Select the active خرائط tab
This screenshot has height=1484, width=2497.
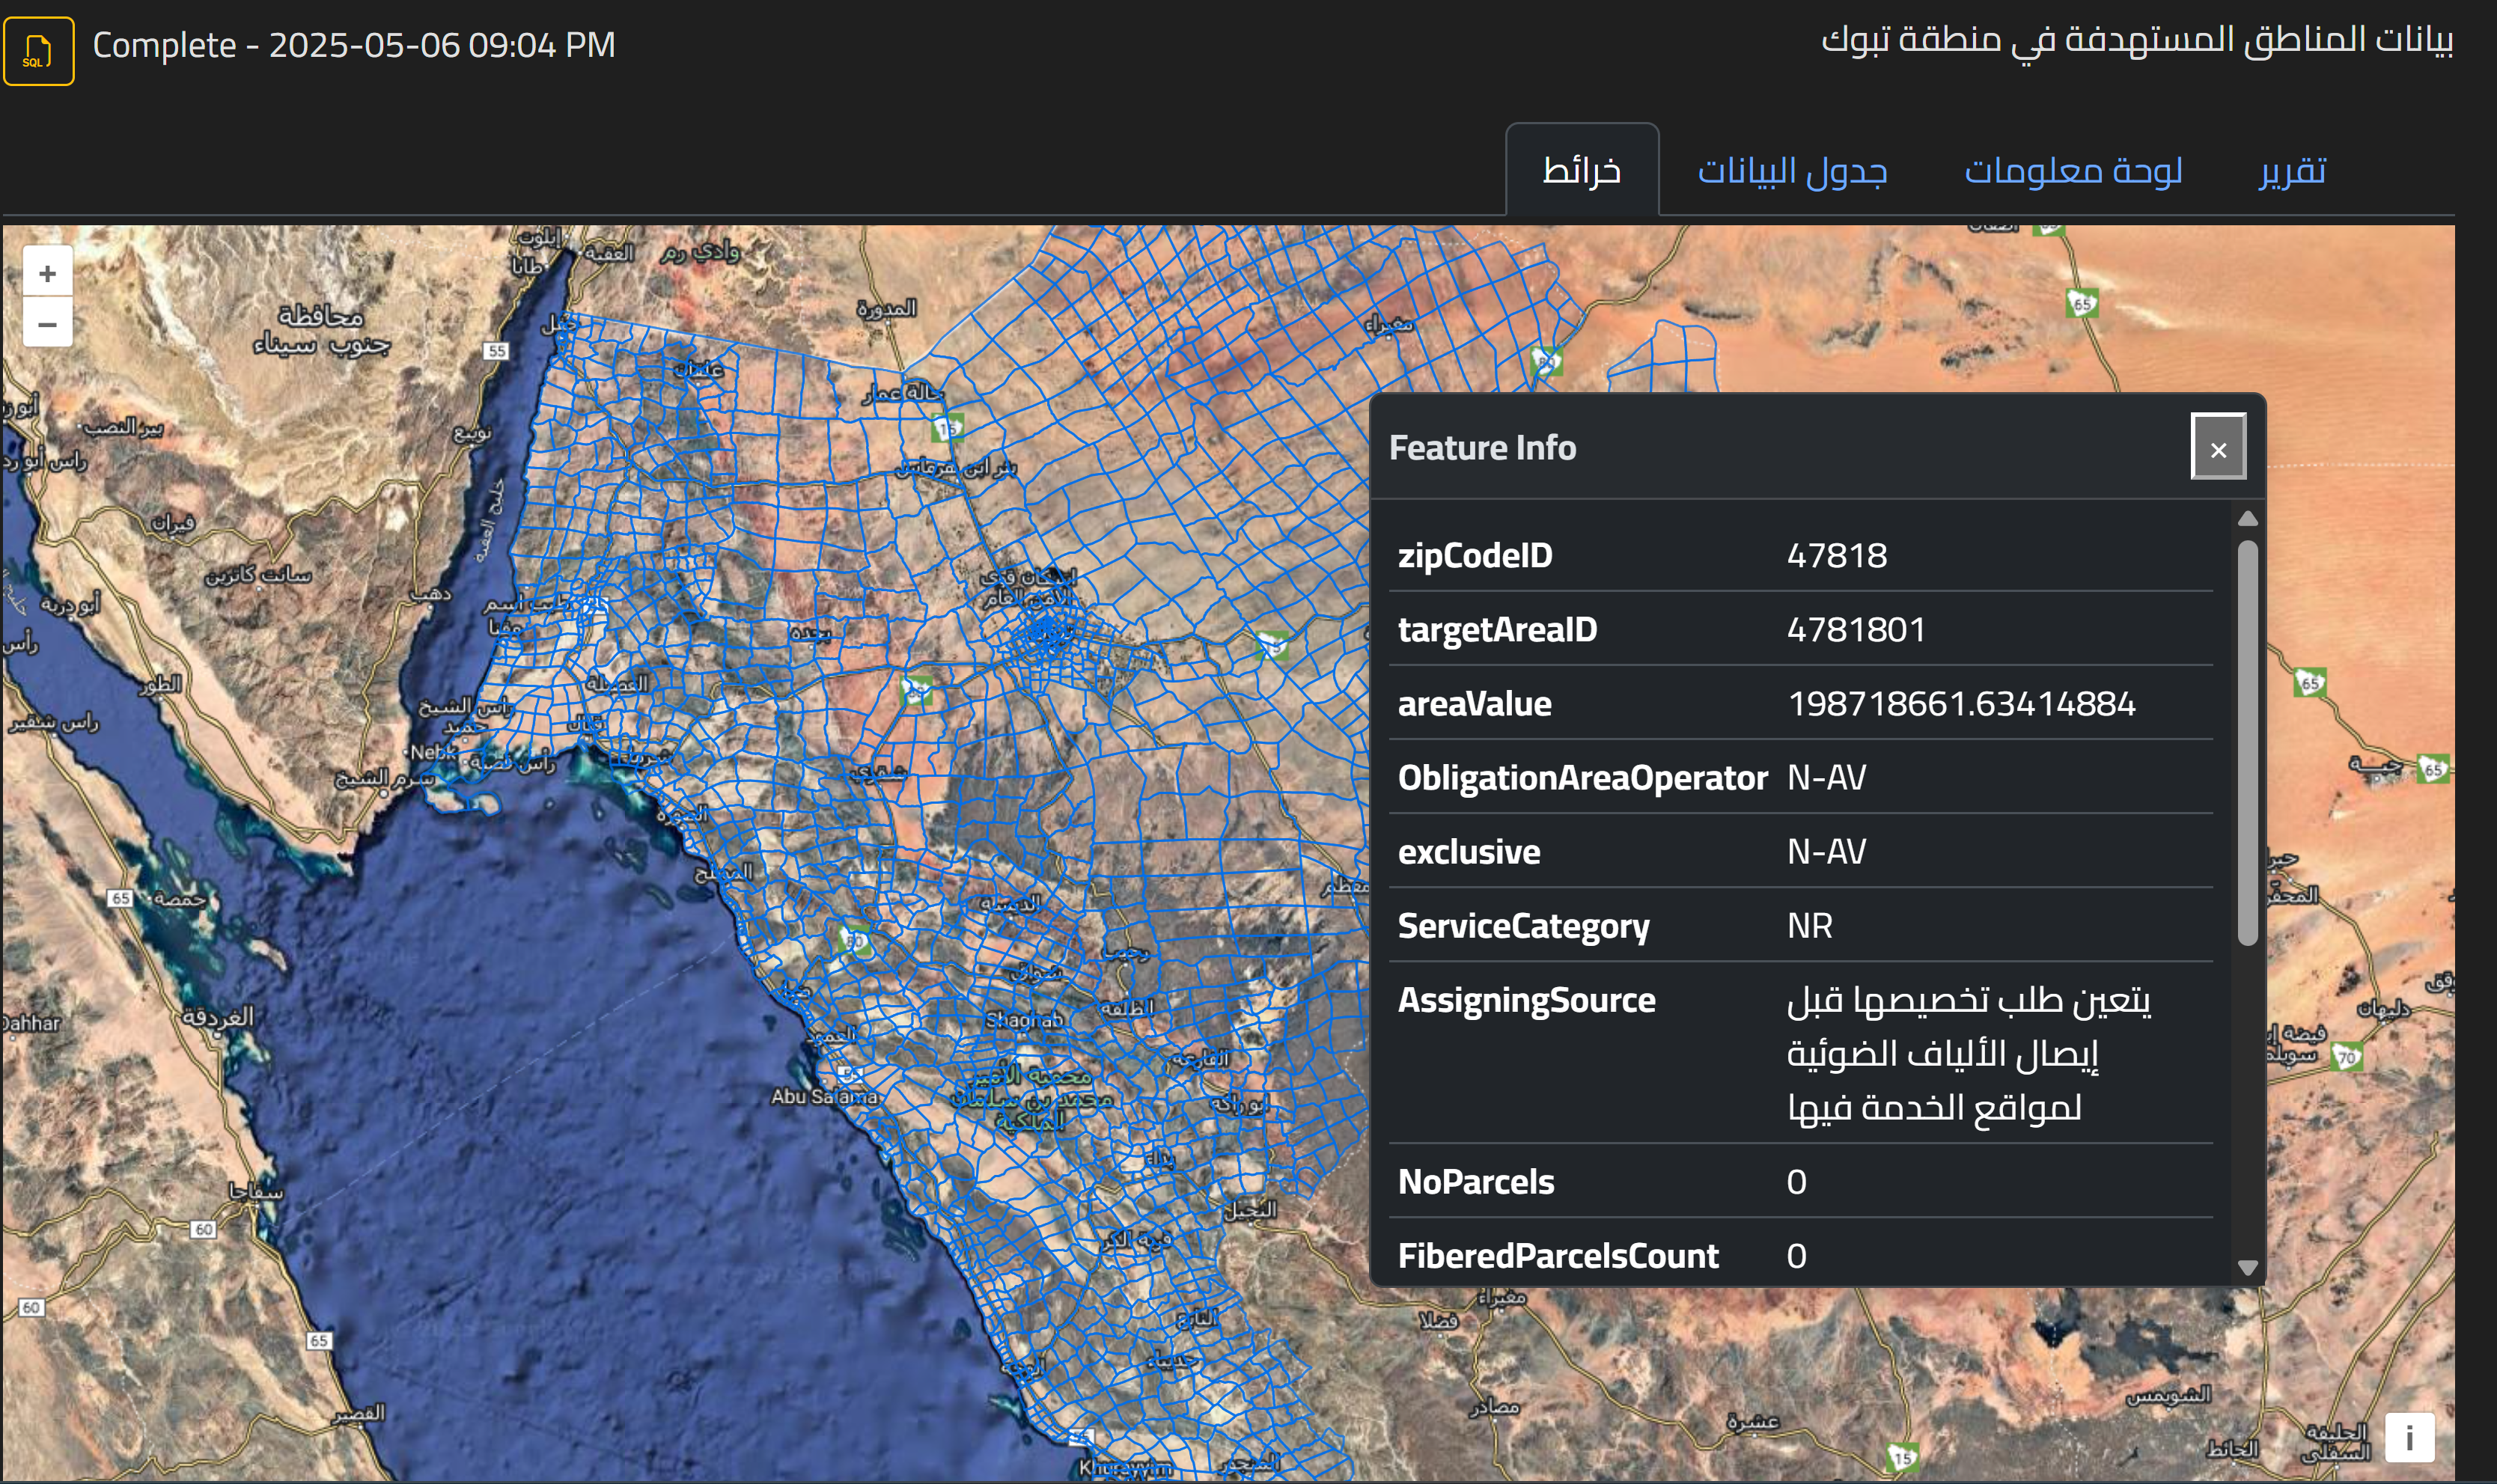(1582, 170)
